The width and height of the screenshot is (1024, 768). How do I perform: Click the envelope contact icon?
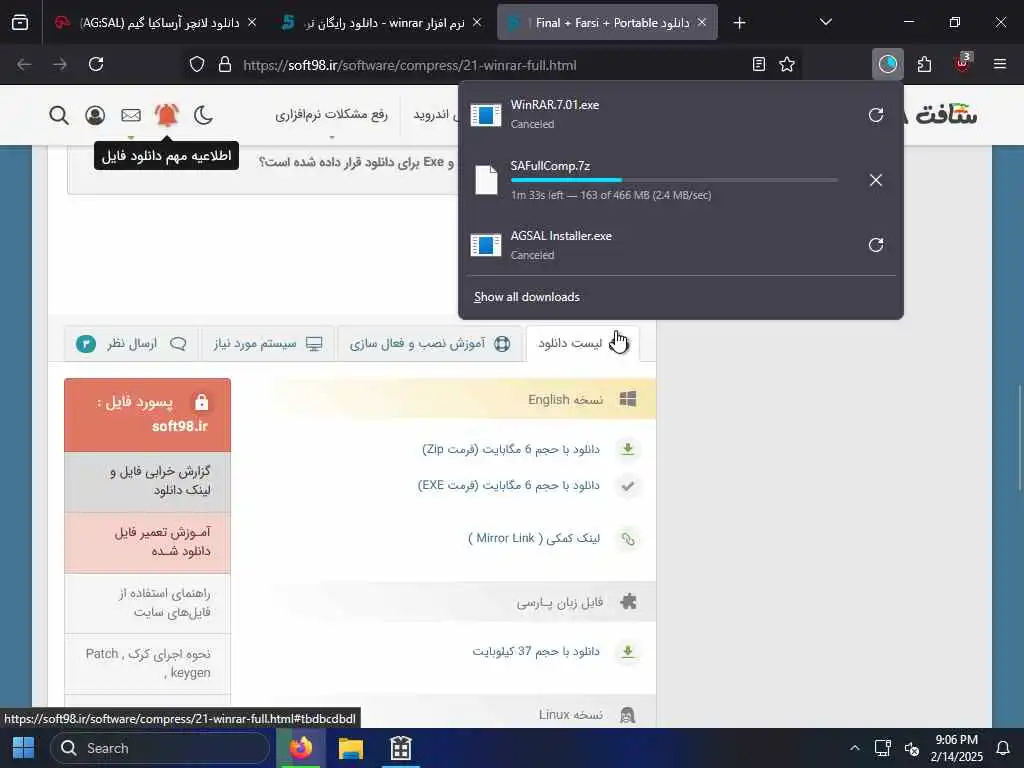point(131,116)
